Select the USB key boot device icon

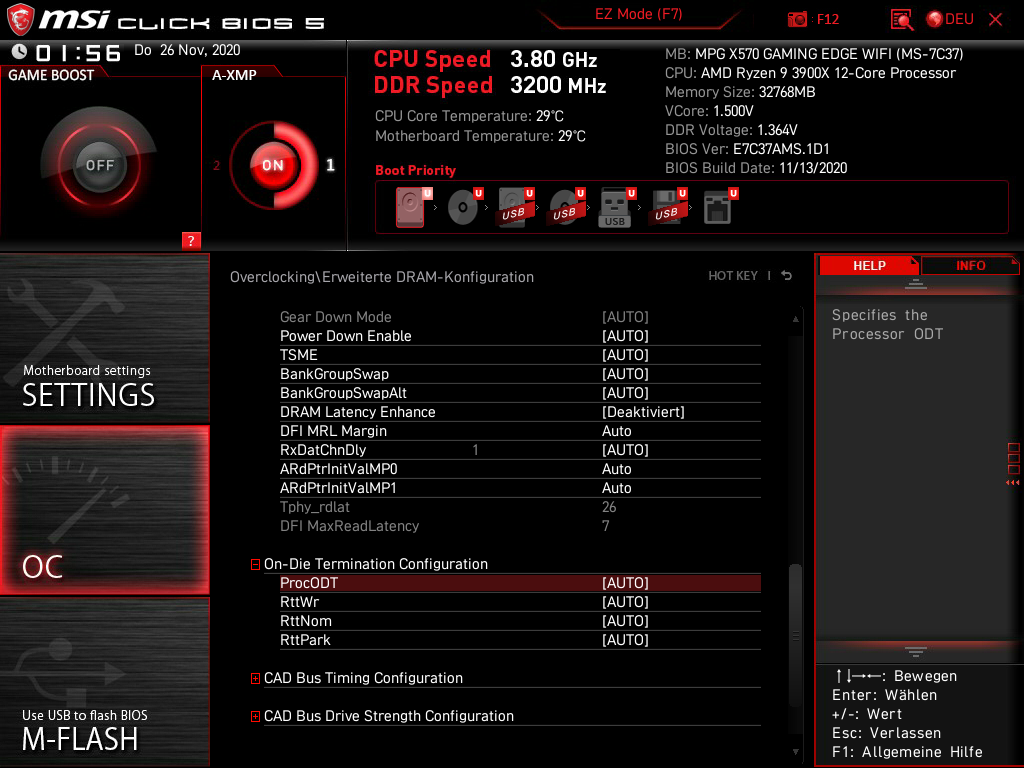[x=615, y=208]
